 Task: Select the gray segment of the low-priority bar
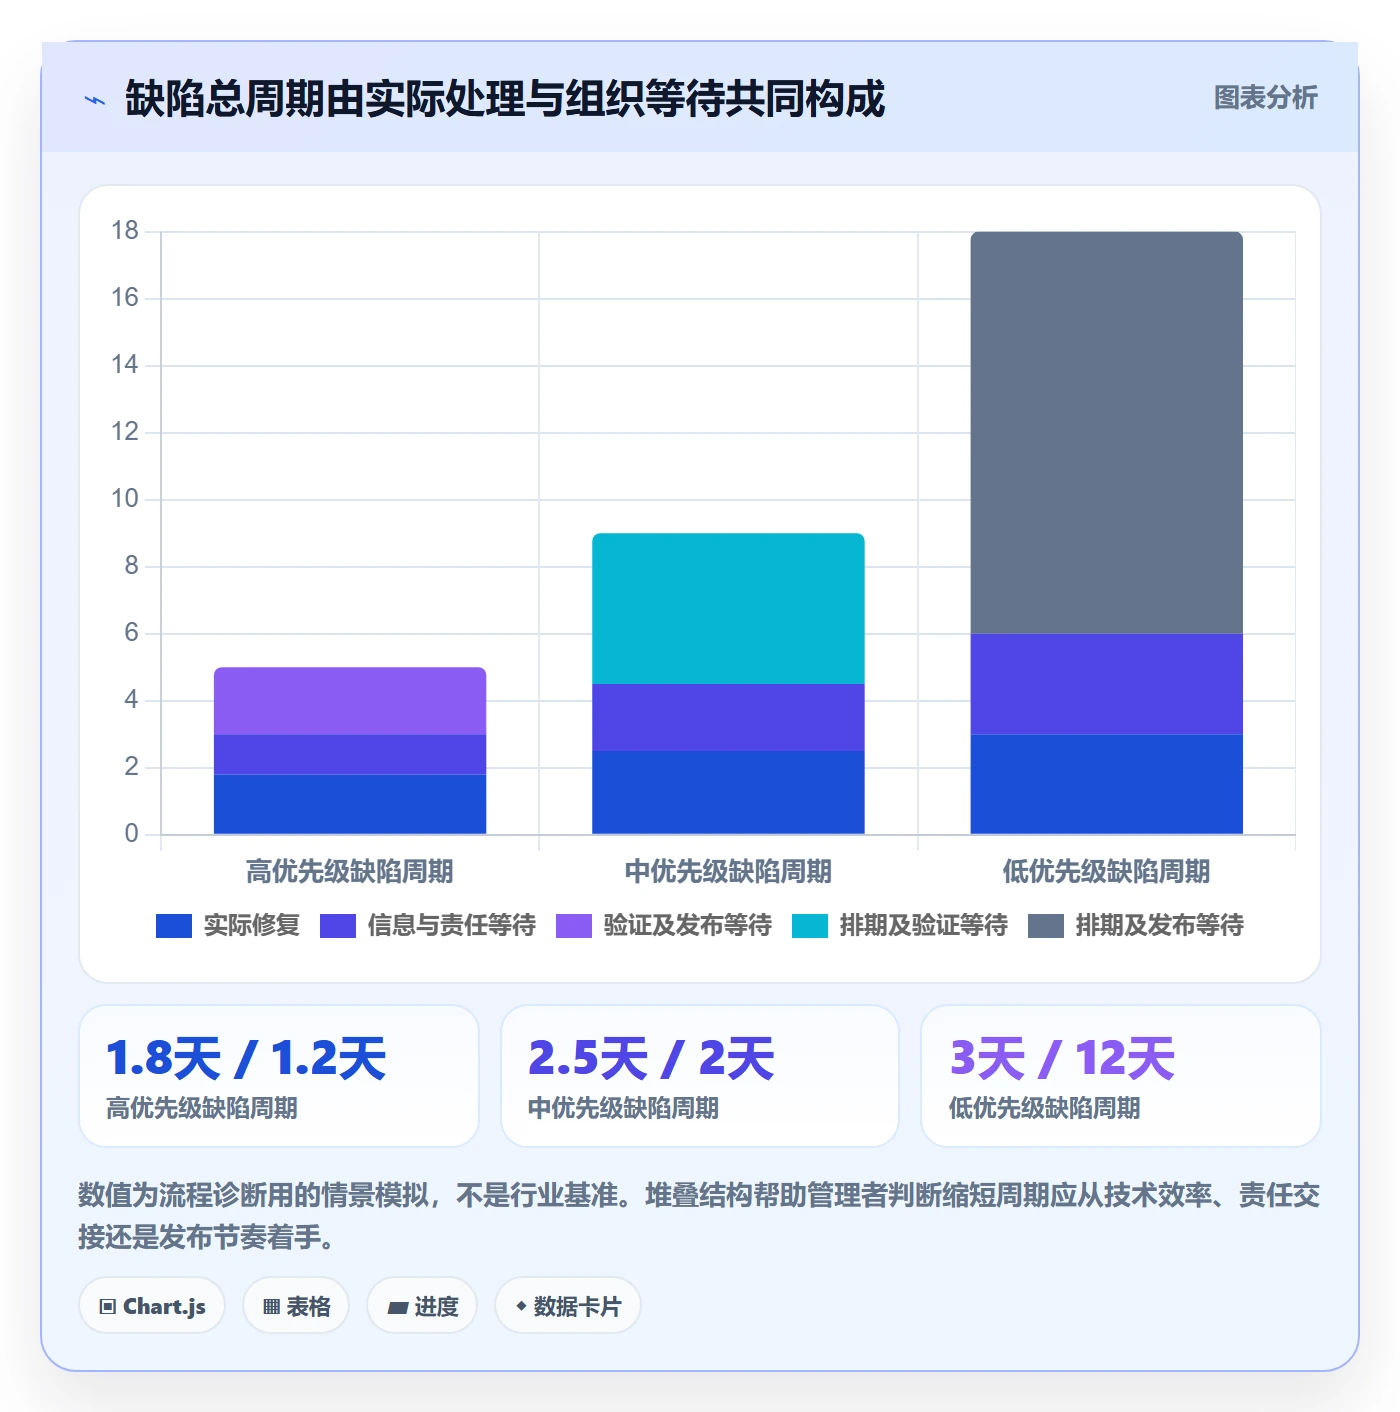click(1106, 432)
